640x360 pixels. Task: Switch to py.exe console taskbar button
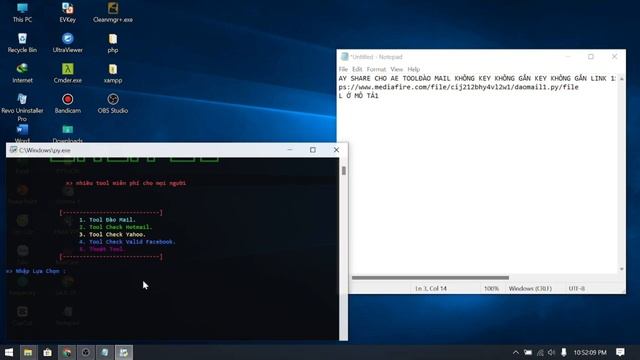(x=124, y=352)
